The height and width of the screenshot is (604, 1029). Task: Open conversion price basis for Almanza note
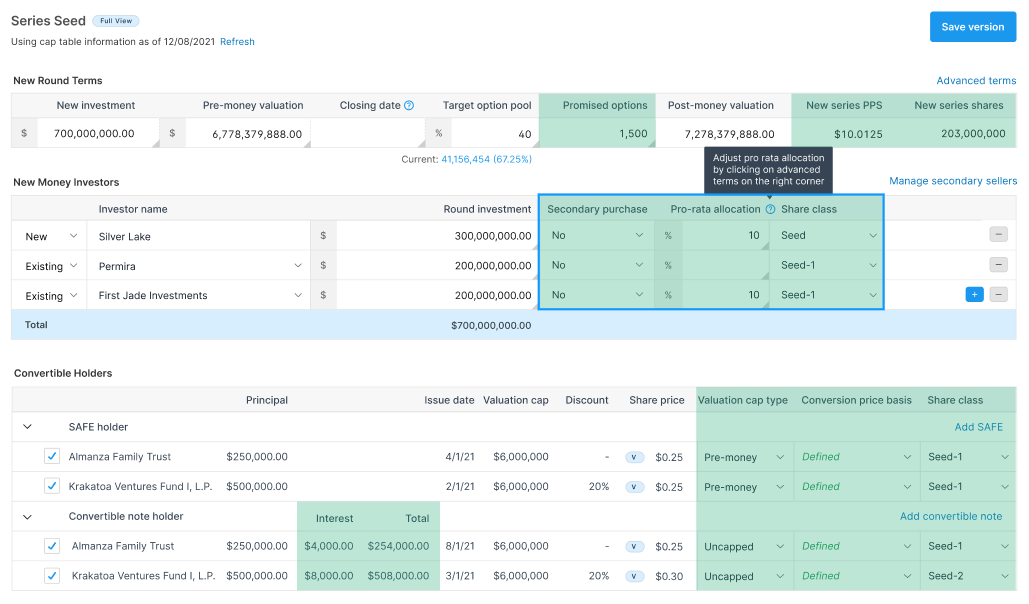pyautogui.click(x=856, y=546)
